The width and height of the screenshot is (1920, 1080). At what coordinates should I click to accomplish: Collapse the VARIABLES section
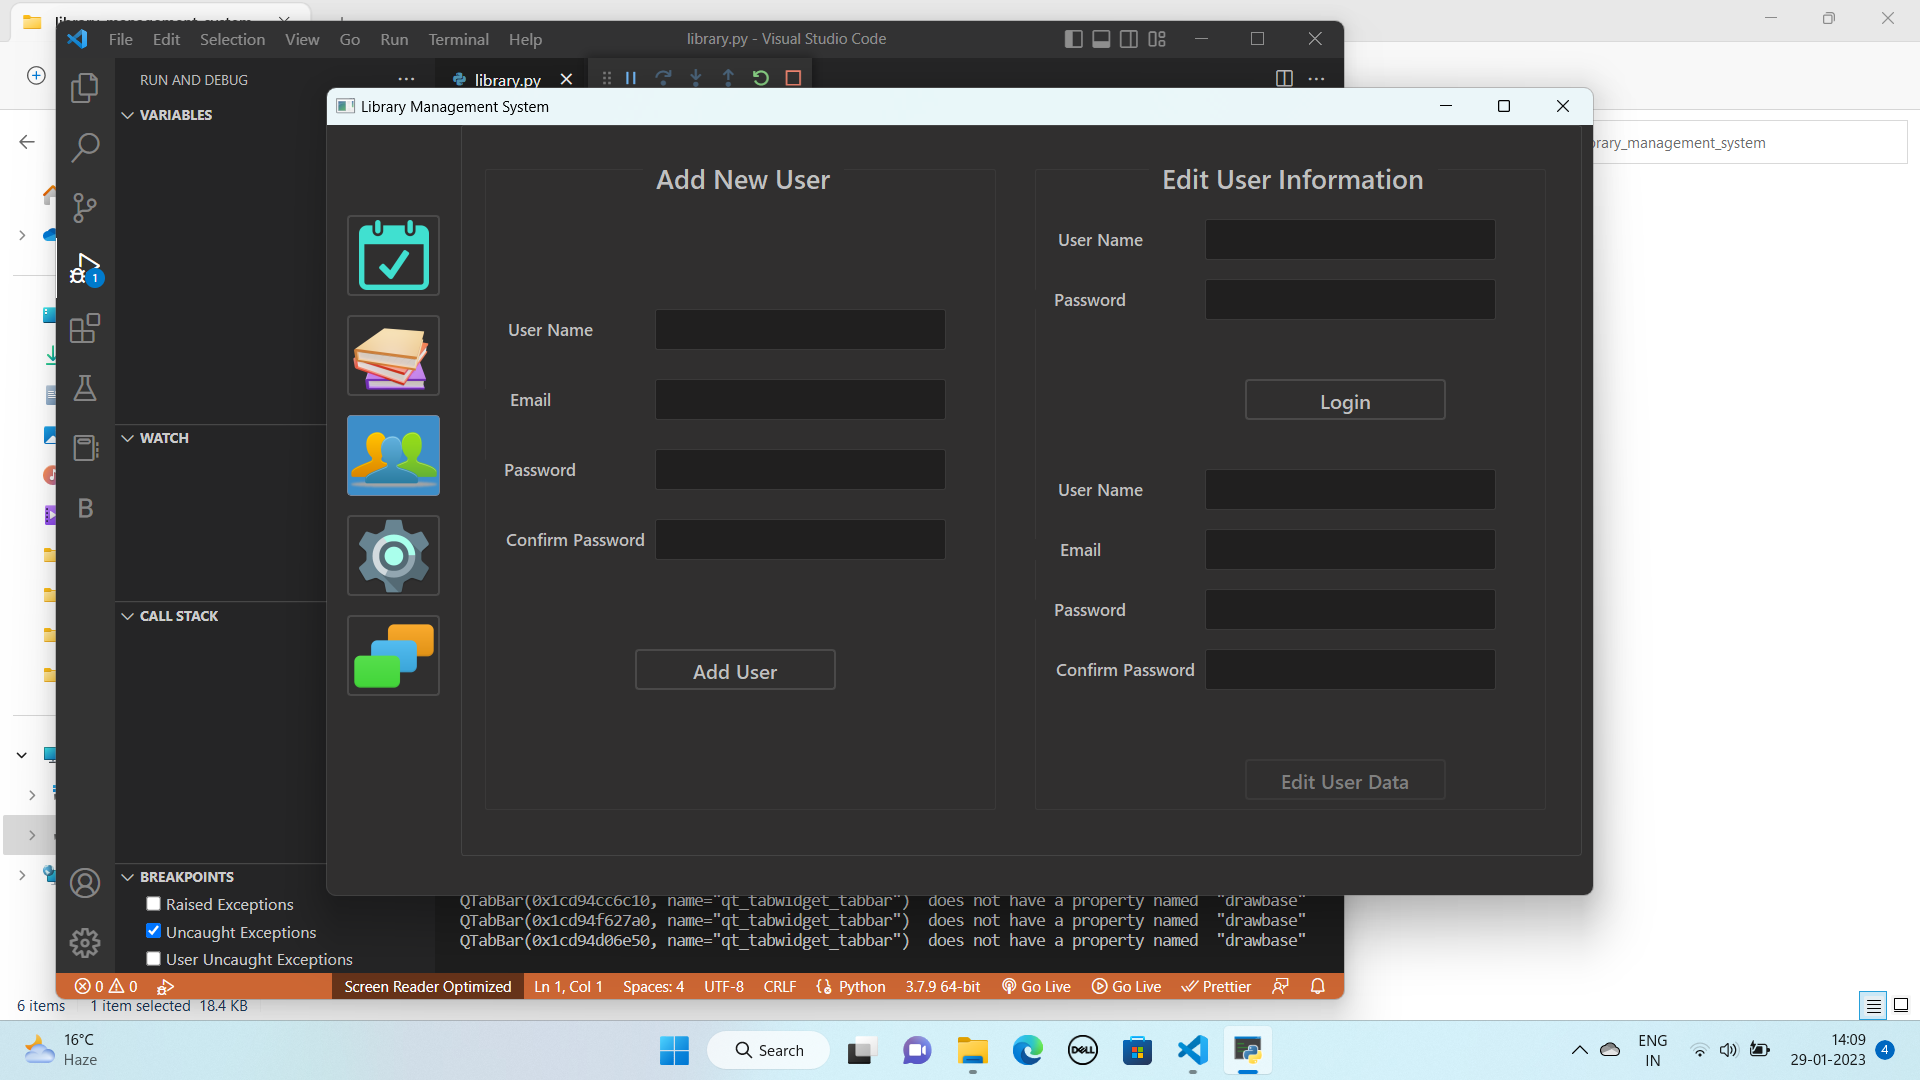pos(128,115)
